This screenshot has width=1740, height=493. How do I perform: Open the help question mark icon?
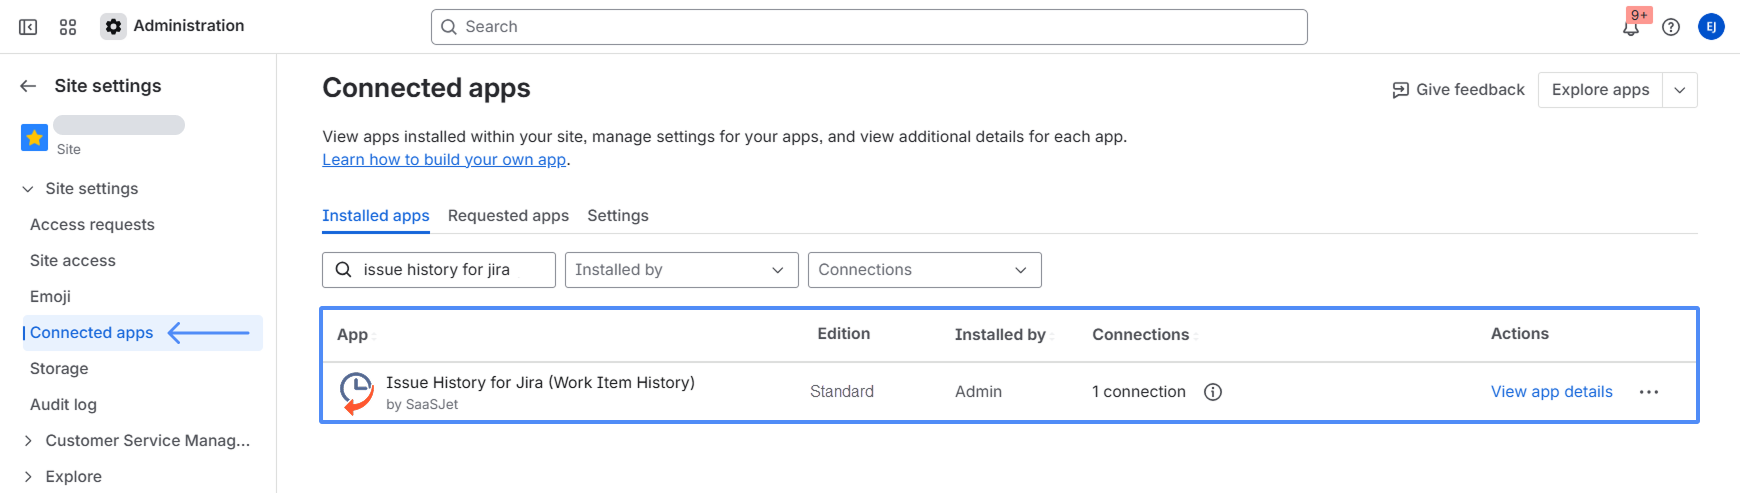pyautogui.click(x=1671, y=27)
